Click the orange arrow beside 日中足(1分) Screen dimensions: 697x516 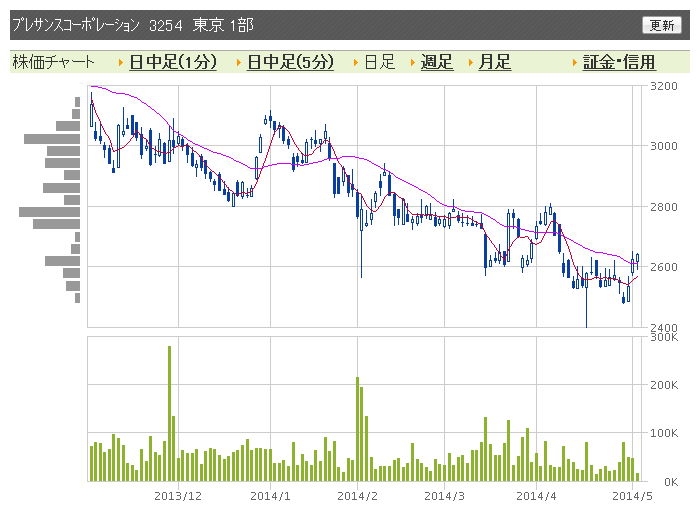pos(120,63)
